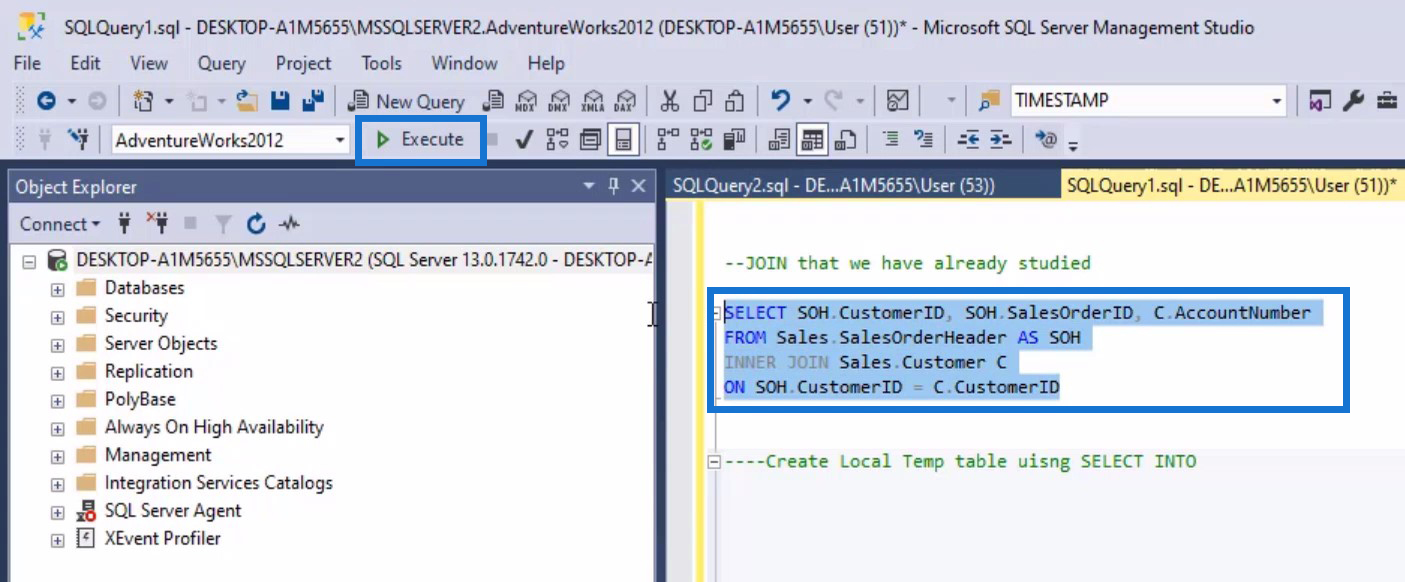The height and width of the screenshot is (582, 1405).
Task: Collapse the SELECT statement outline block
Action: pos(714,313)
